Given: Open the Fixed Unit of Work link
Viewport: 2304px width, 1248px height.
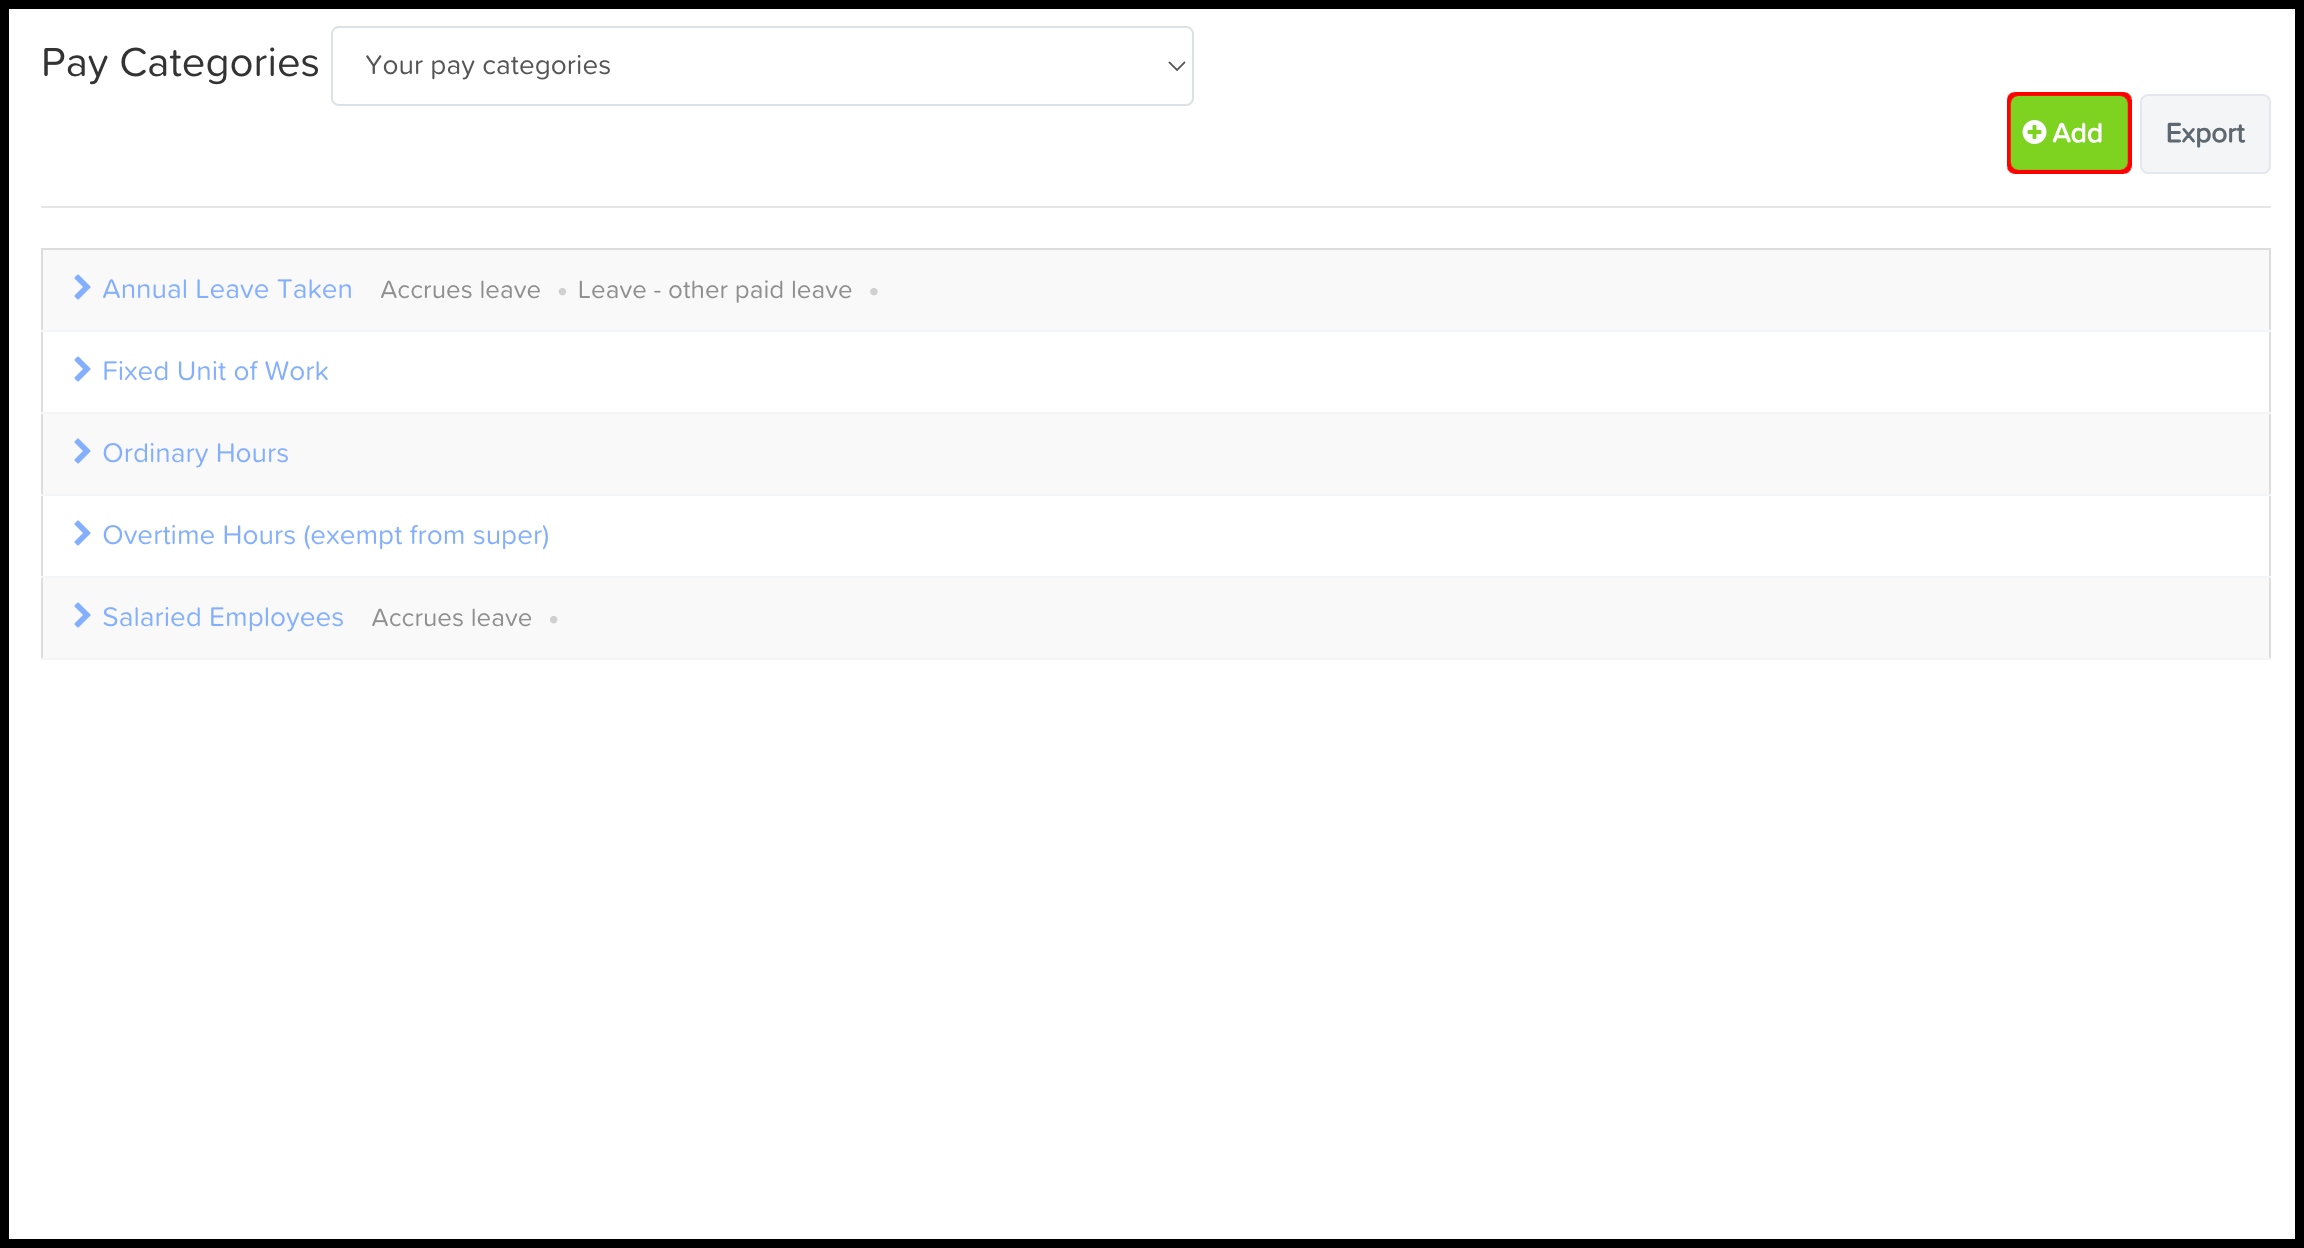Looking at the screenshot, I should click(215, 371).
